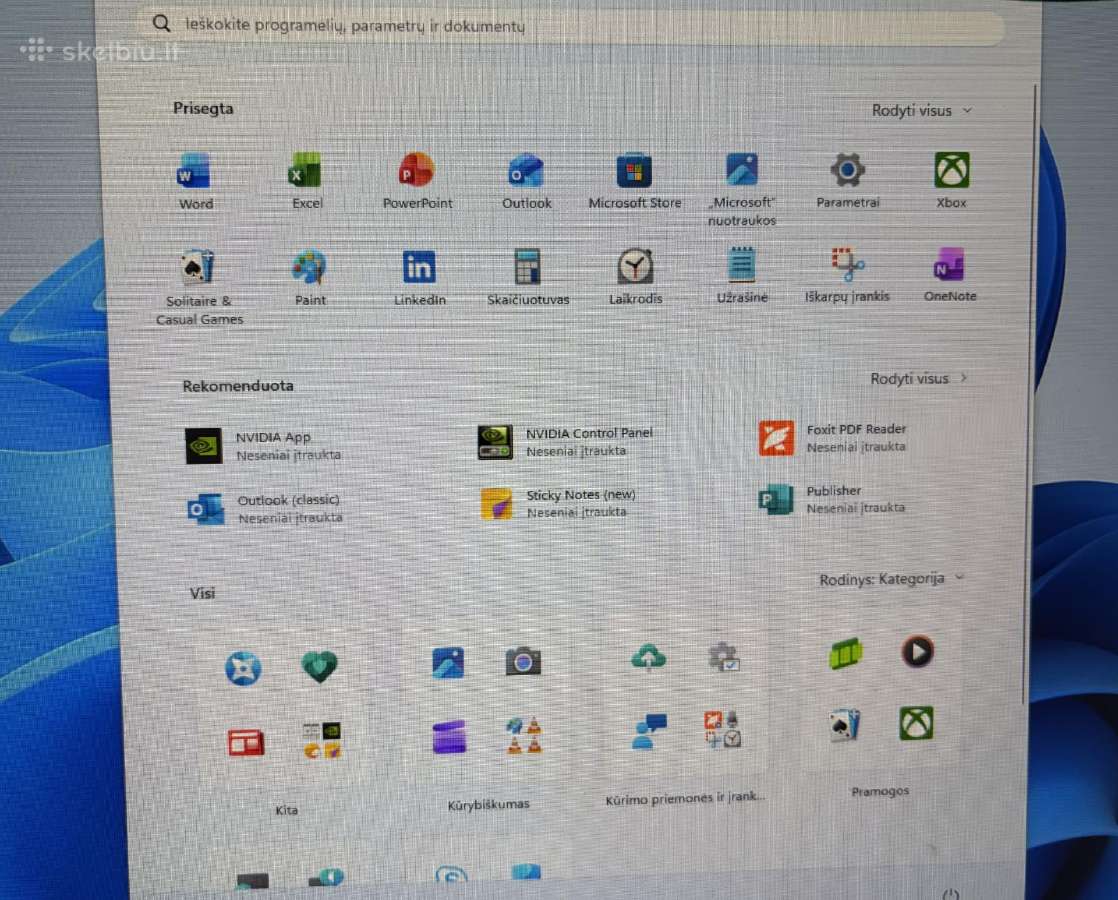Viewport: 1118px width, 900px height.
Task: Open Camera icon in Kūrybiškumas group
Action: click(x=523, y=662)
